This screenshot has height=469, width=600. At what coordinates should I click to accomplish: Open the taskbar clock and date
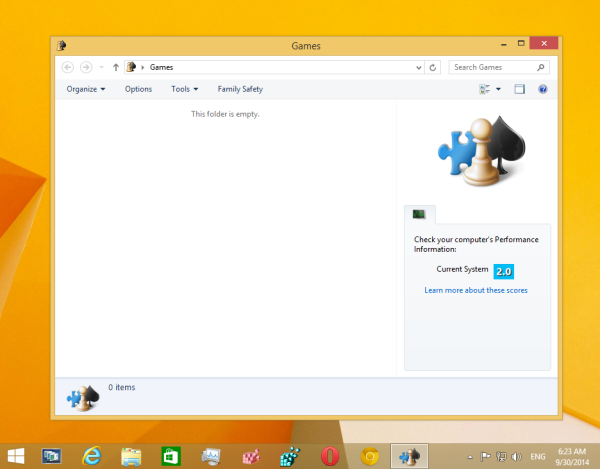(572, 456)
